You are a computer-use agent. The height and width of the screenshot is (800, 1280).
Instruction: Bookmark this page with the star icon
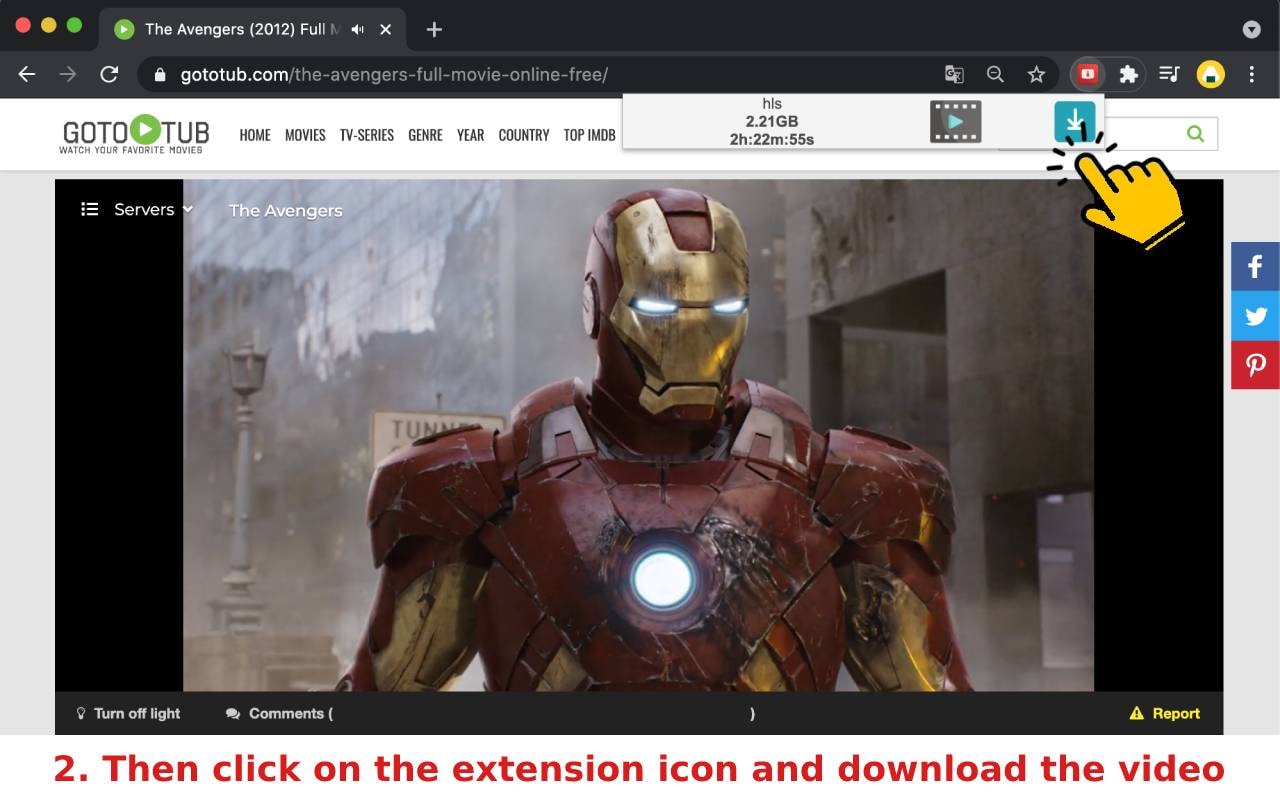pyautogui.click(x=1036, y=74)
